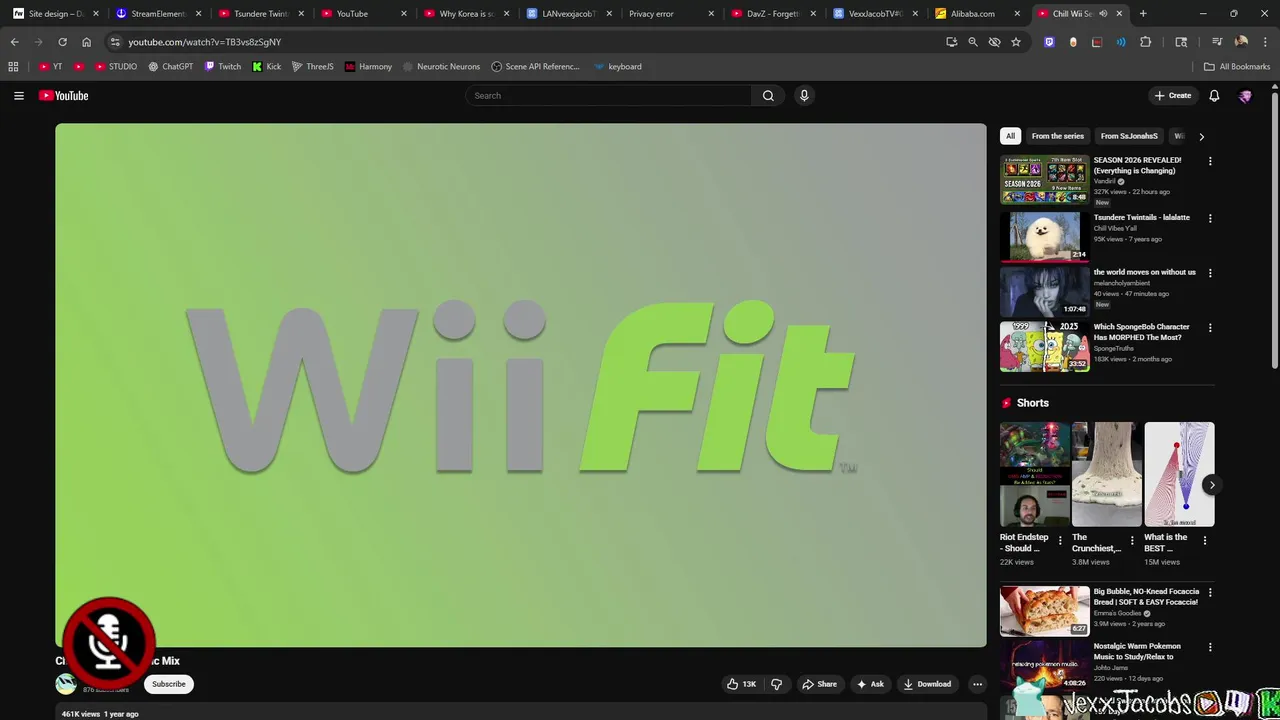The image size is (1280, 720).
Task: Open options for Nostalgic Warm Pokemon video
Action: [1210, 647]
